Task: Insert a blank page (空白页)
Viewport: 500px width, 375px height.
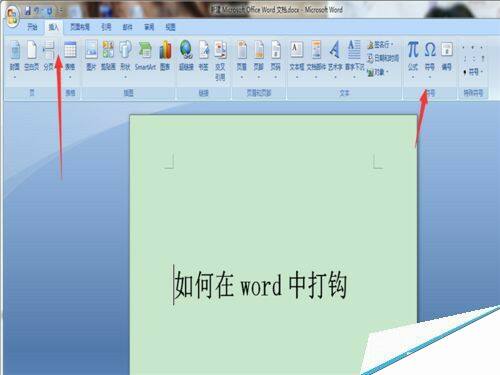Action: point(32,56)
